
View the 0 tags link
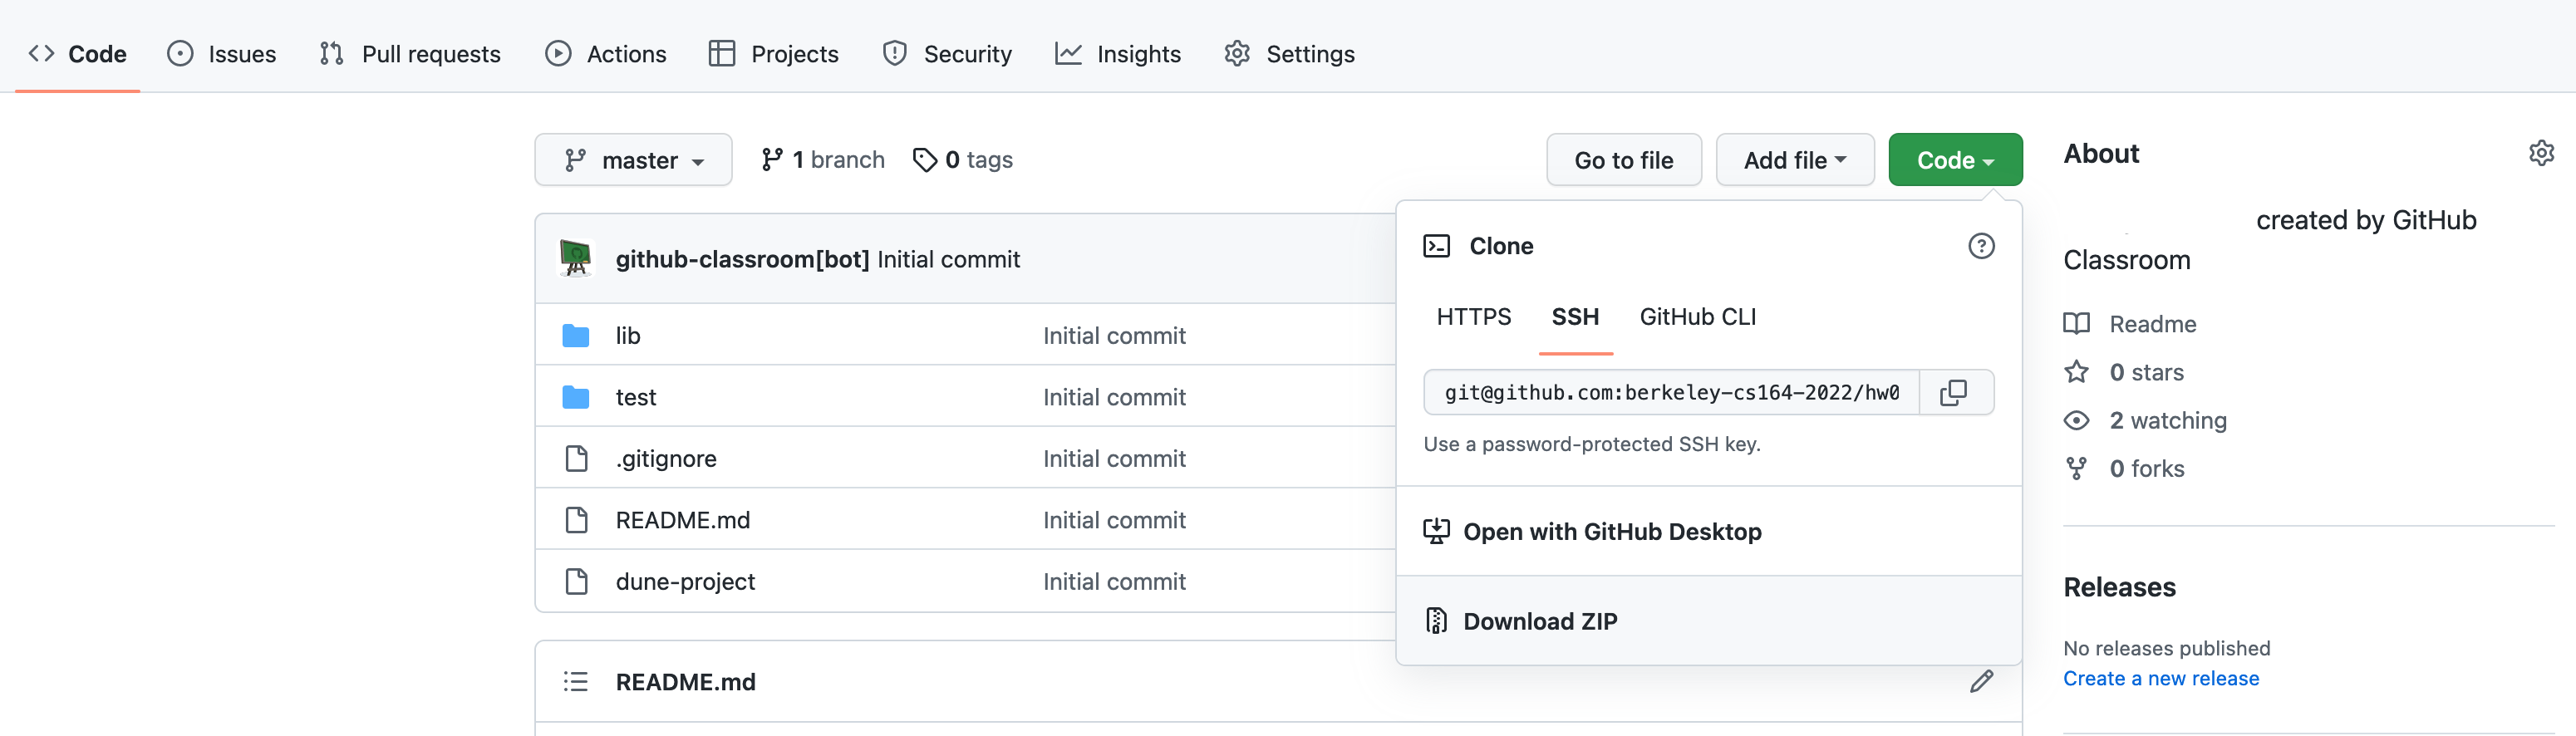coord(963,160)
